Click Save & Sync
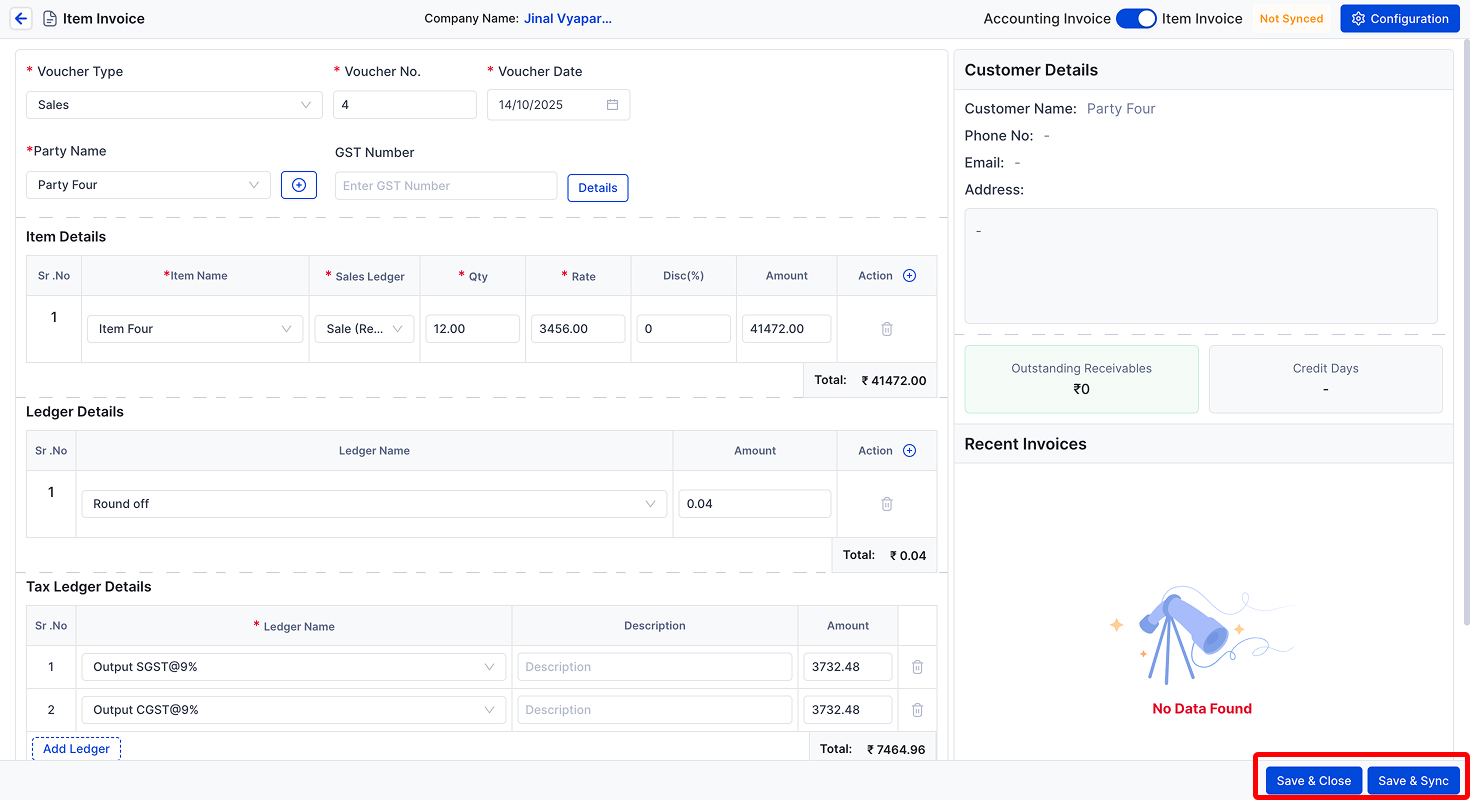This screenshot has width=1470, height=800. coord(1413,781)
